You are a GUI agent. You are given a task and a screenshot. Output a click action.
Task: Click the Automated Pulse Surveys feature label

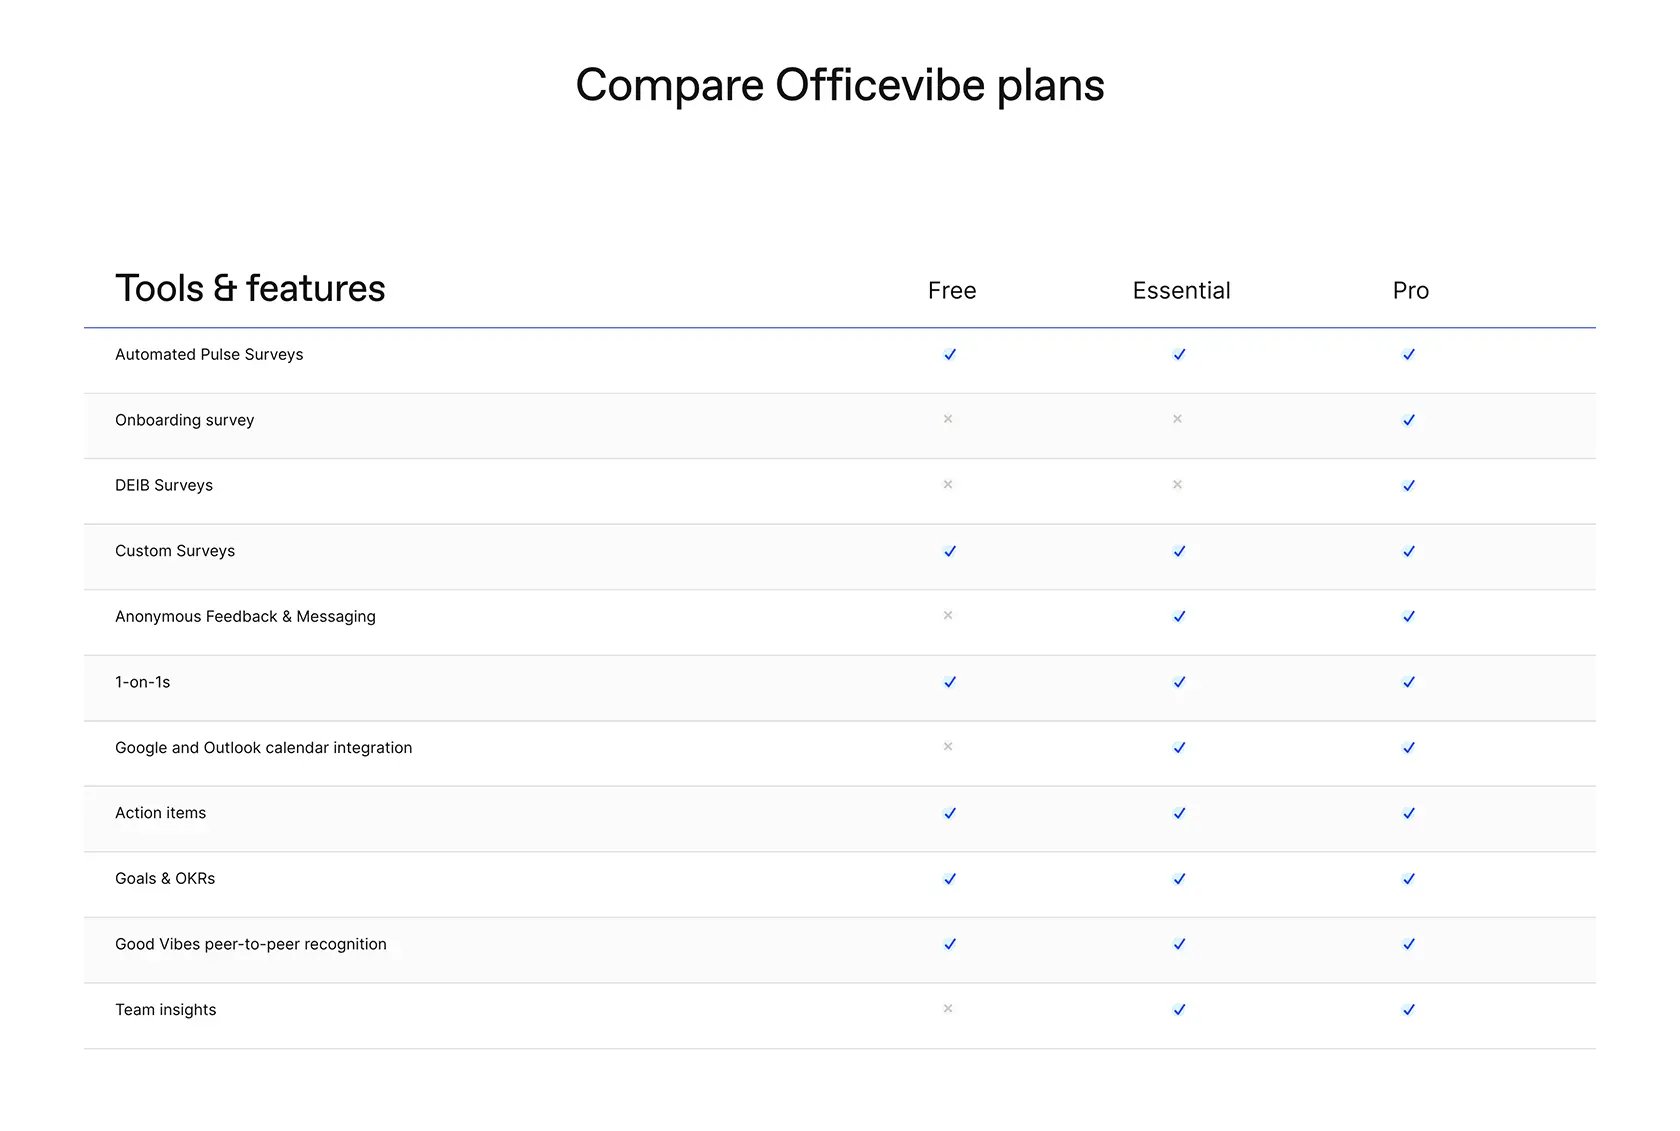[209, 354]
